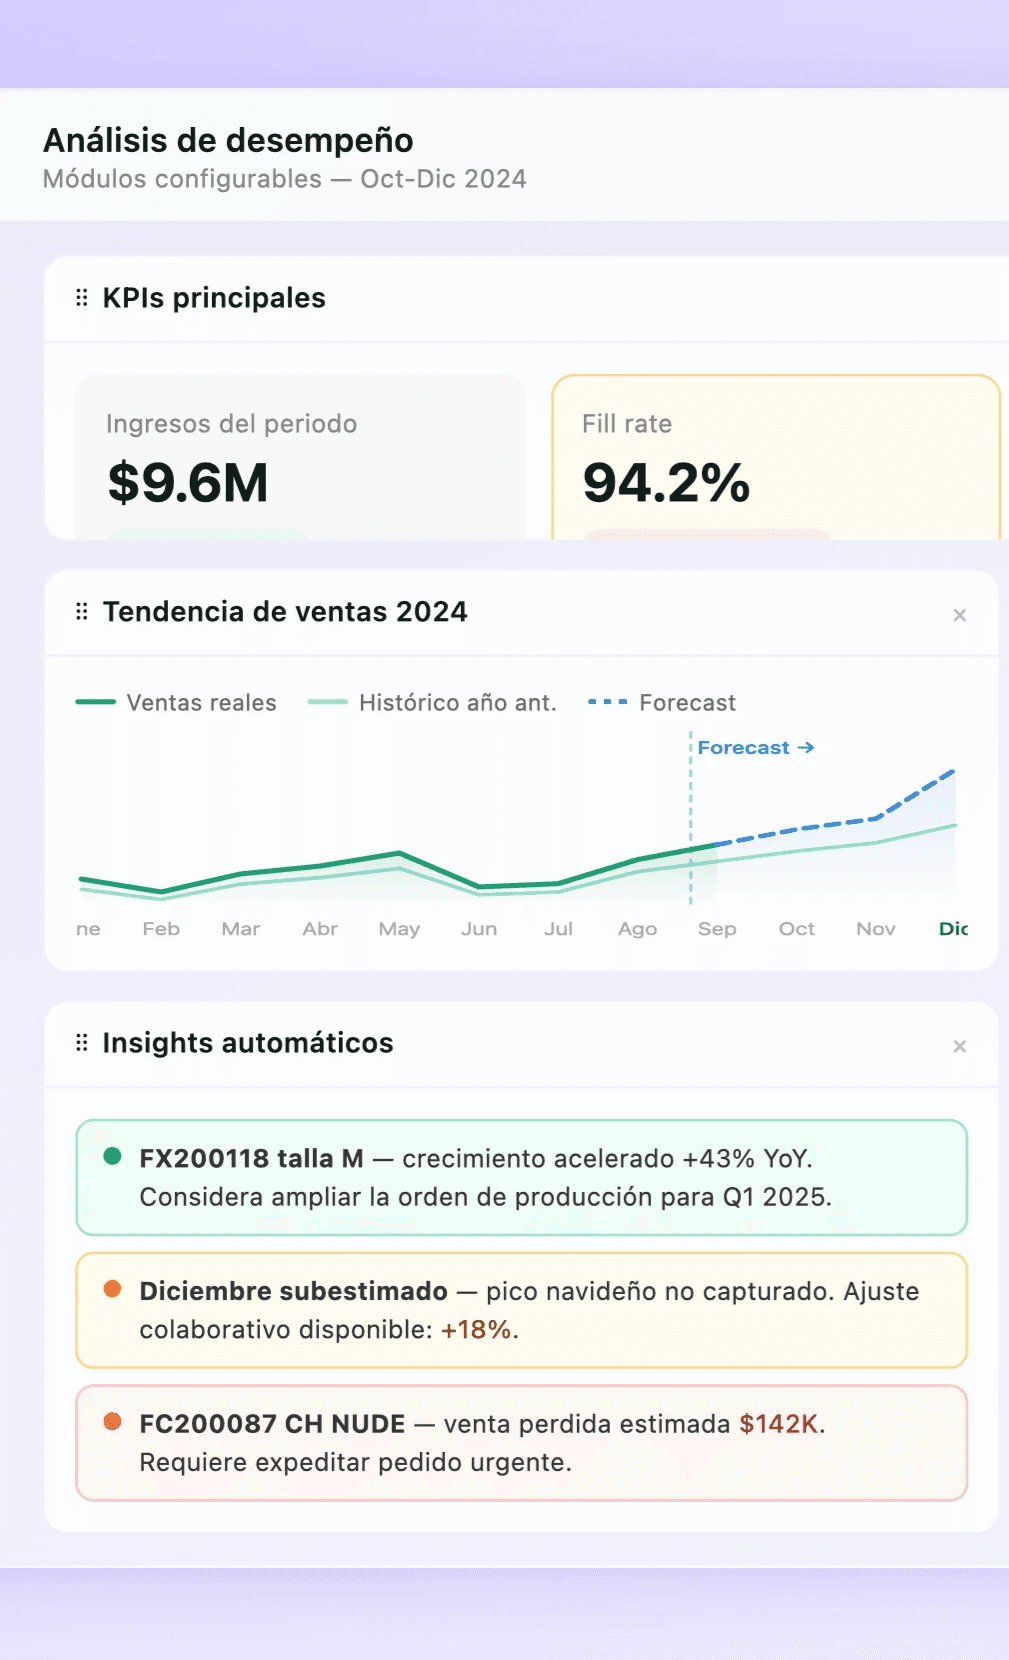Image resolution: width=1009 pixels, height=1660 pixels.
Task: Toggle the Histórico año ant. legend series
Action: (432, 703)
